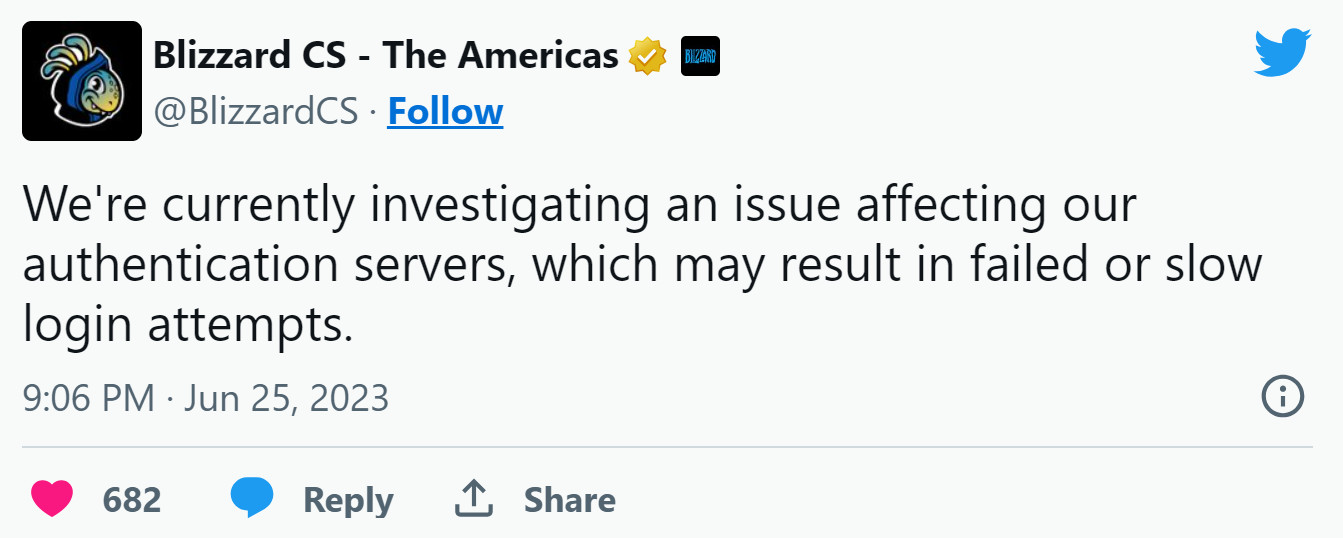Image resolution: width=1343 pixels, height=538 pixels.
Task: Click the share upload arrow icon
Action: tap(474, 498)
